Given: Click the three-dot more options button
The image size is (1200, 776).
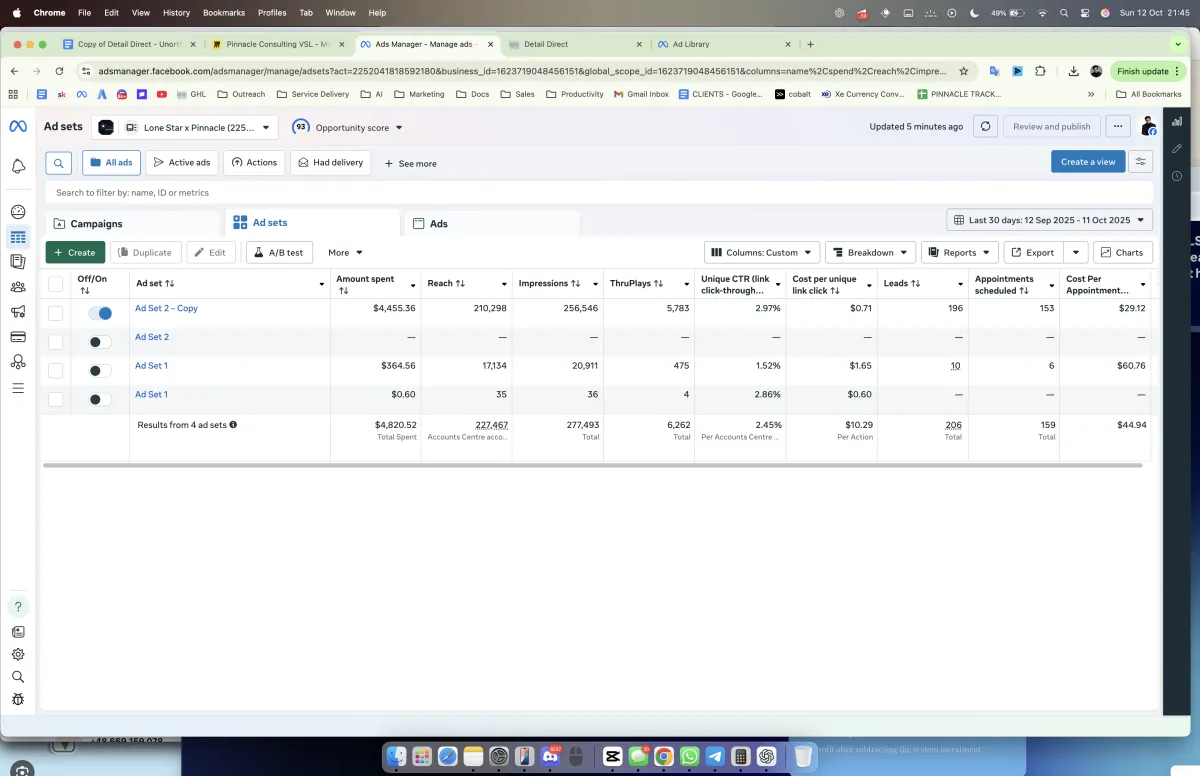Looking at the screenshot, I should [1118, 127].
